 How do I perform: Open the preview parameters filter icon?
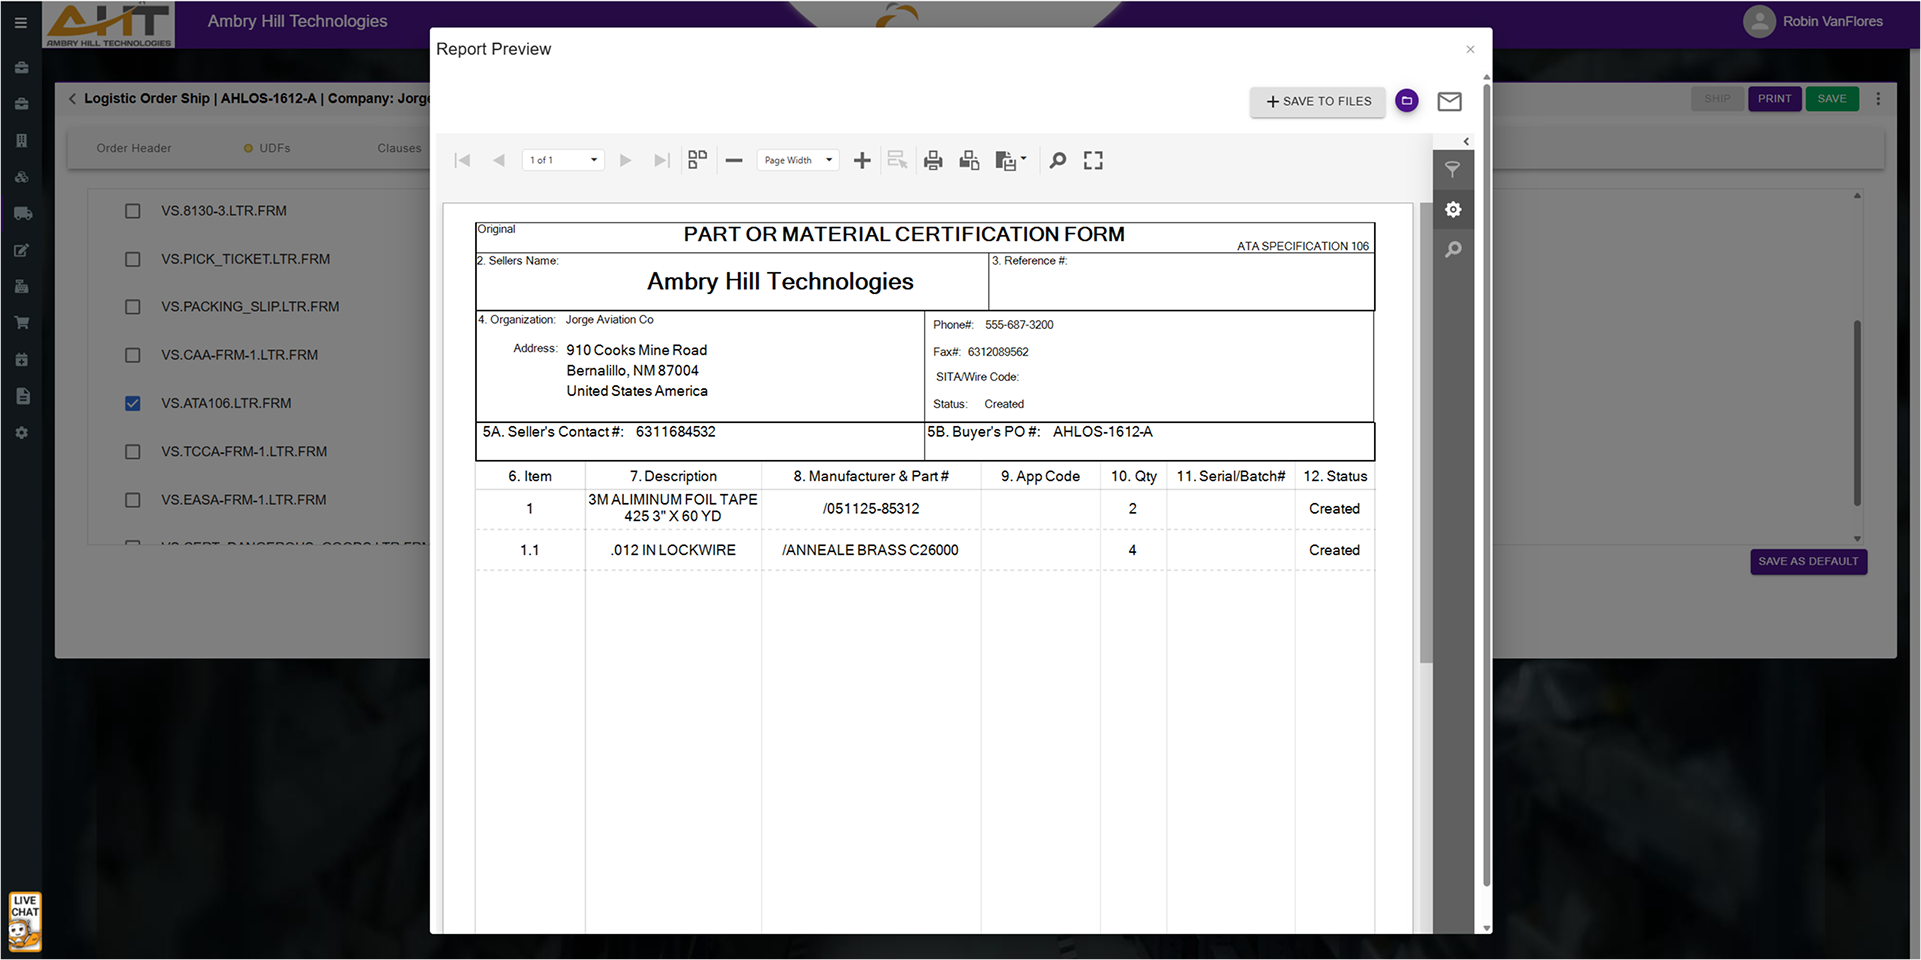(x=1453, y=170)
